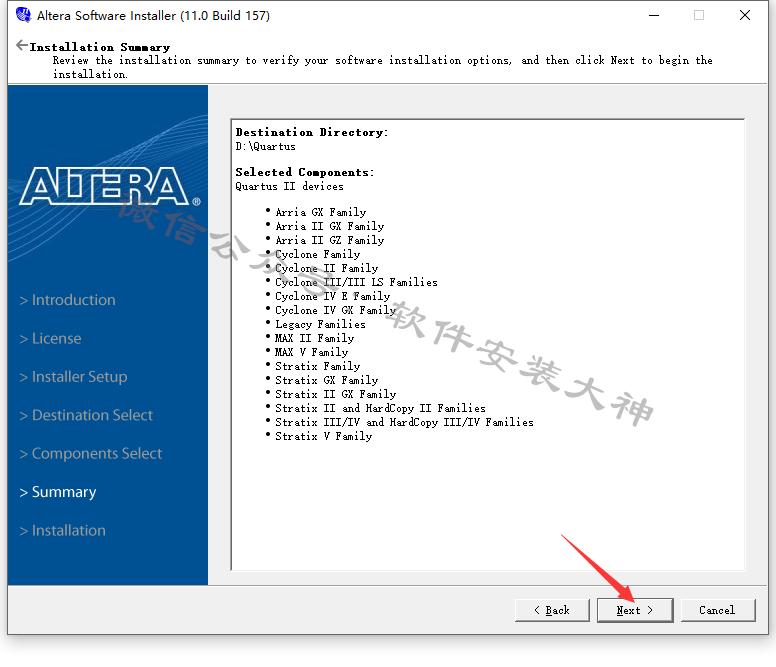Click Cyclone Family entry

click(318, 254)
